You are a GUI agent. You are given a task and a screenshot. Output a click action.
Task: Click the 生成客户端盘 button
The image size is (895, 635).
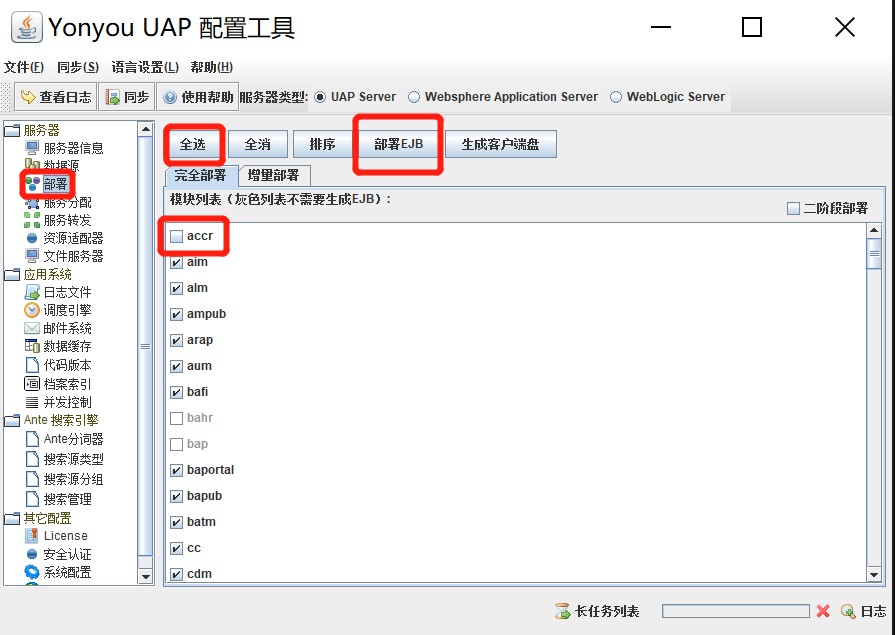(501, 144)
